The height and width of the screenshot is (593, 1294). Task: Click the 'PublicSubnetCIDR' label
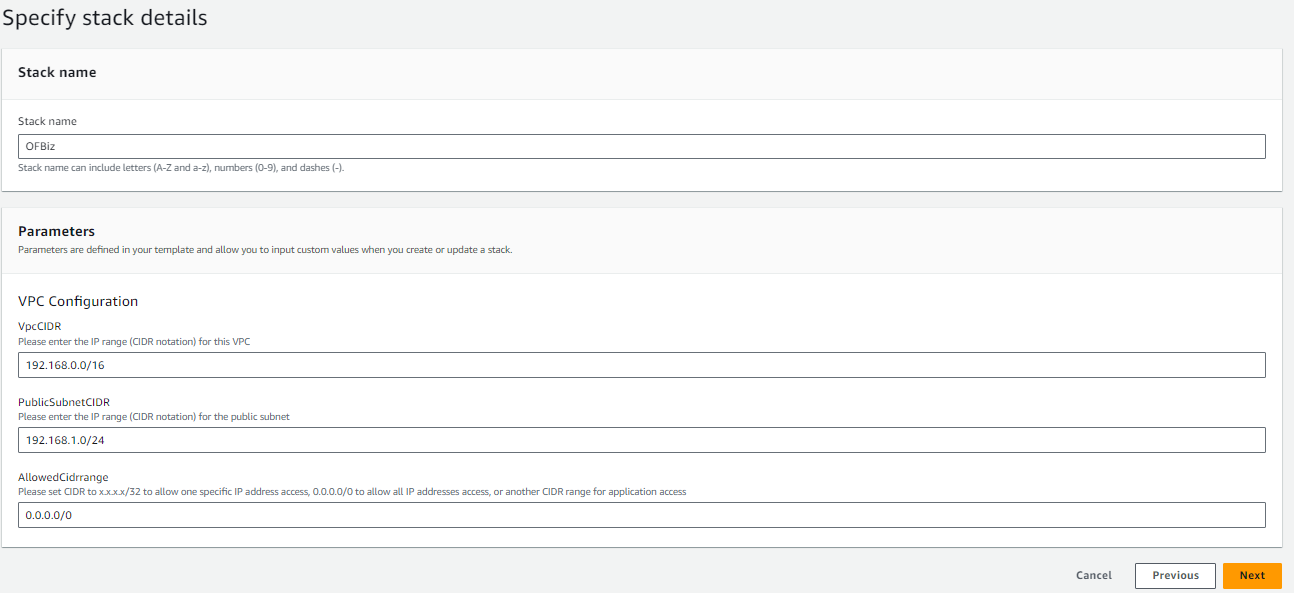pyautogui.click(x=64, y=402)
